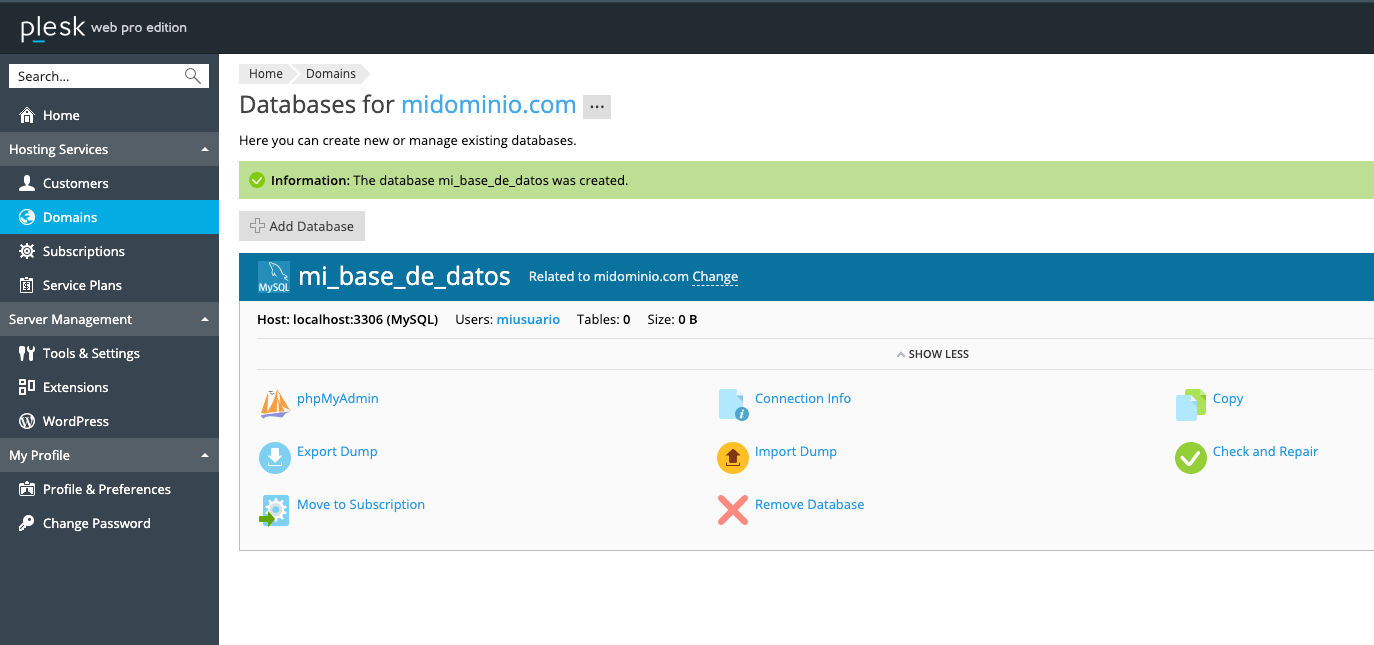Collapse the Hosting Services section
Image resolution: width=1374 pixels, height=645 pixels.
pyautogui.click(x=205, y=150)
